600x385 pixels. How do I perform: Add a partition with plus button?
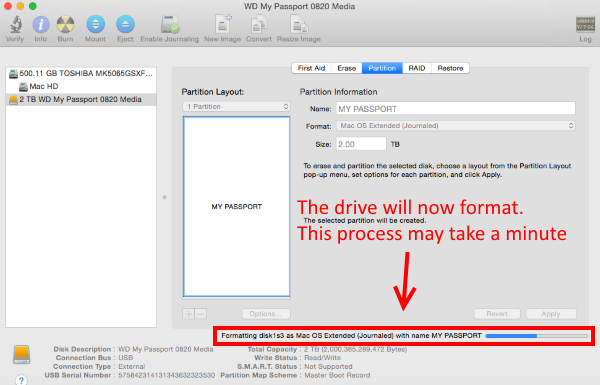(189, 314)
